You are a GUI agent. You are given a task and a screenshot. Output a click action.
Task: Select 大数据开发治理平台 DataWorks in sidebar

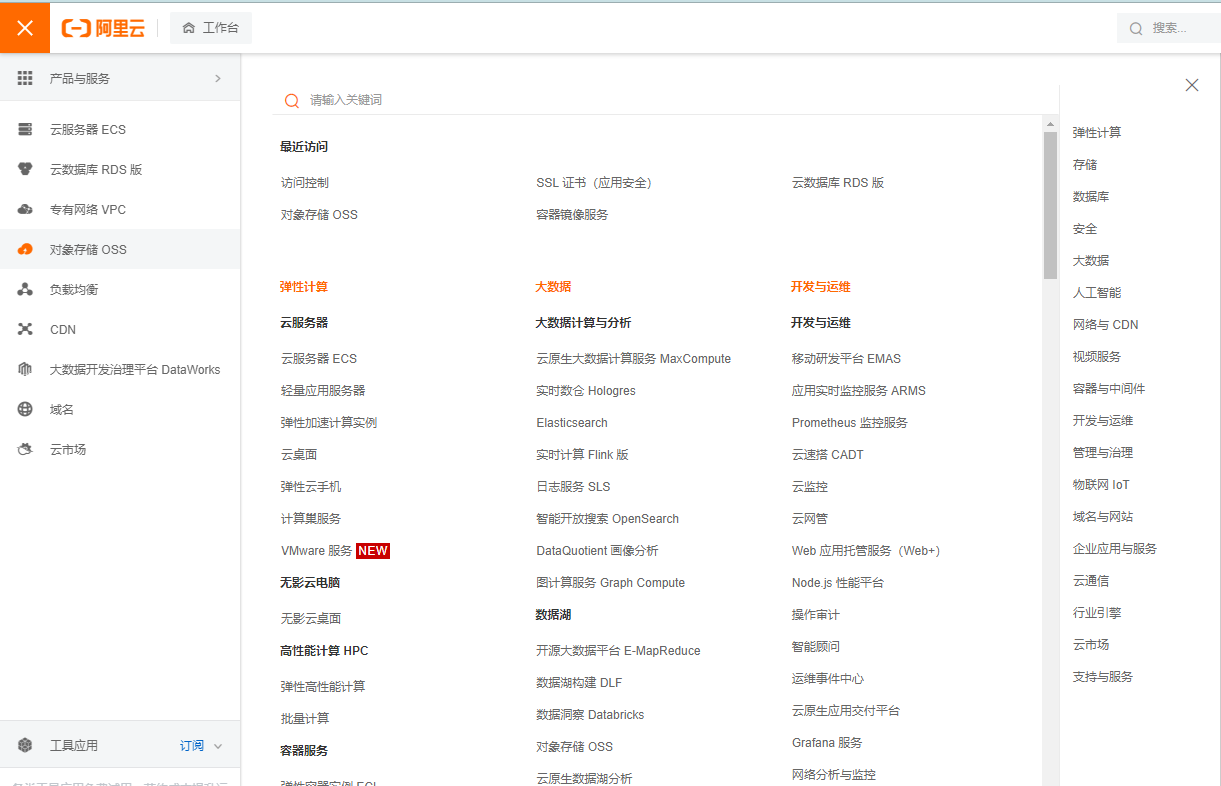(120, 369)
